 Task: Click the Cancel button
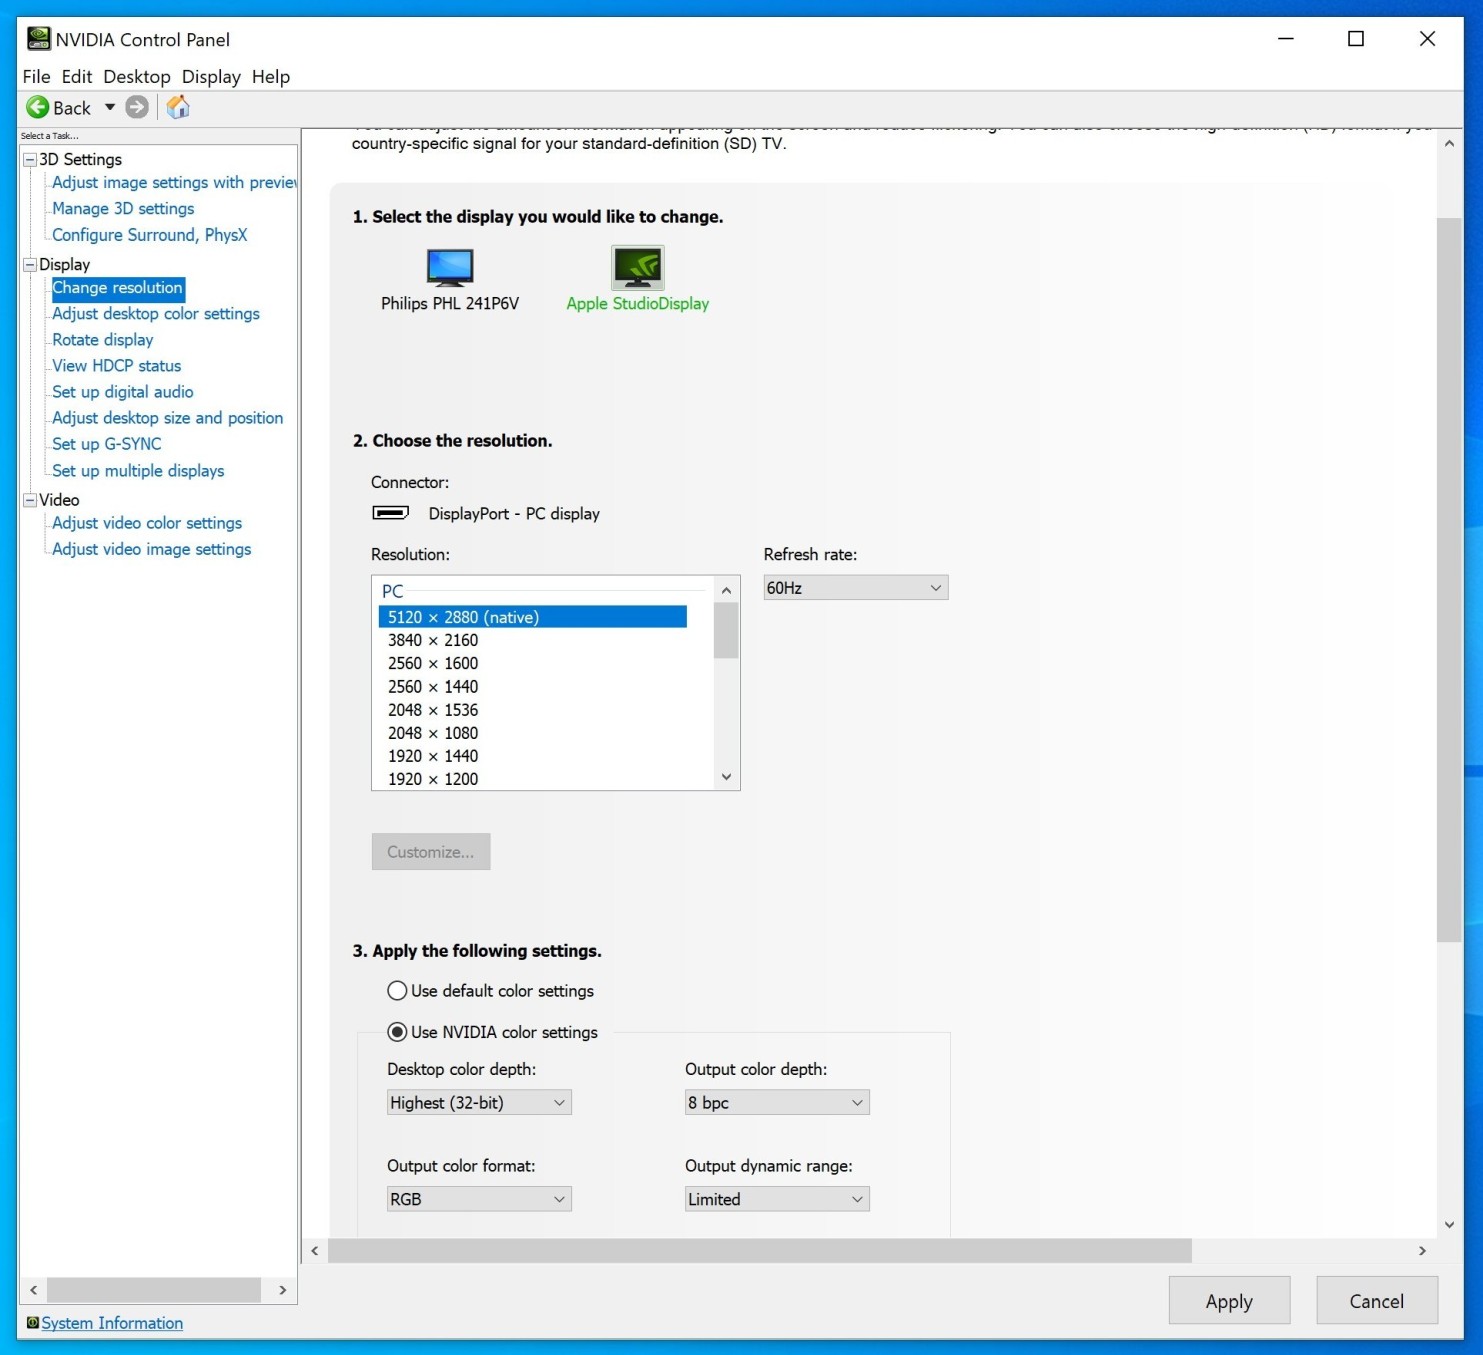[x=1376, y=1301]
